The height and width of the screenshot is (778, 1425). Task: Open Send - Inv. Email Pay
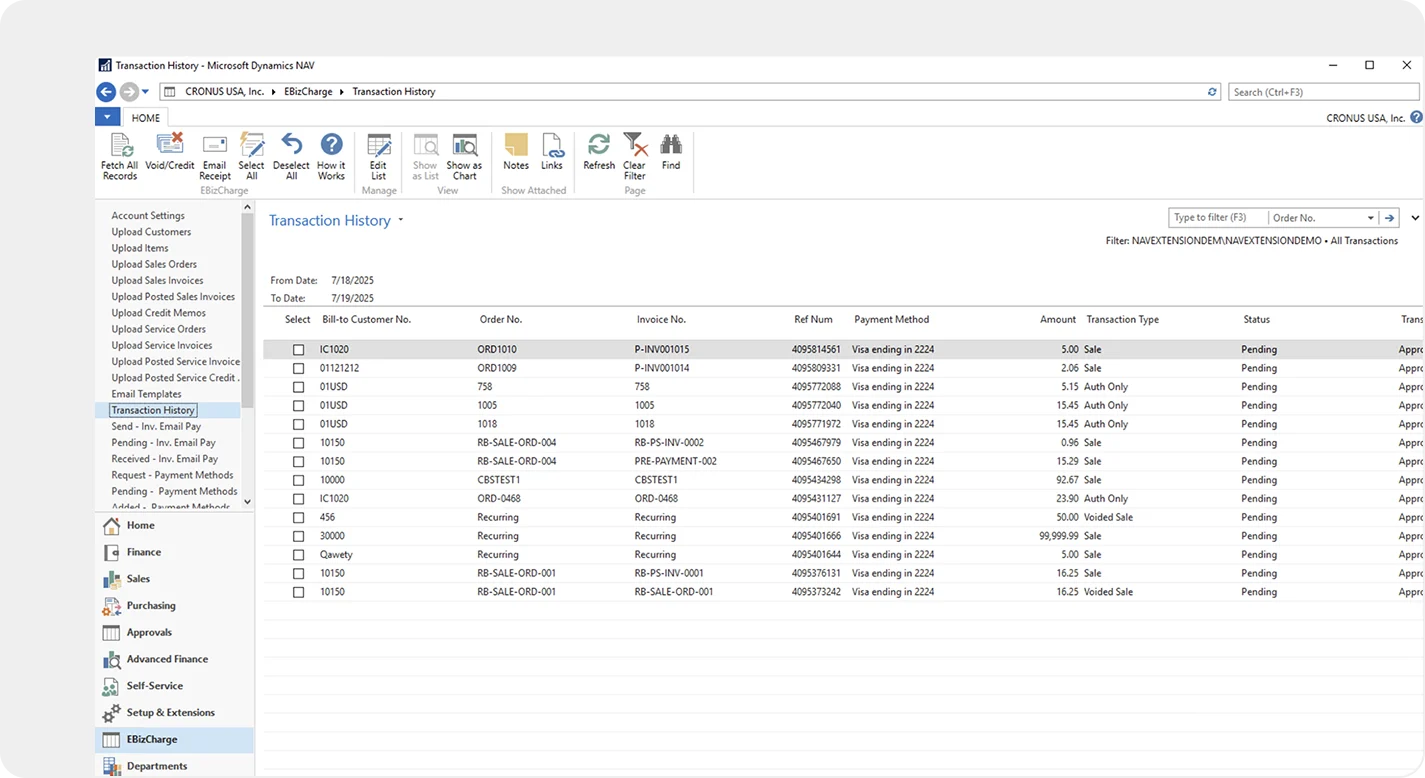coord(156,426)
